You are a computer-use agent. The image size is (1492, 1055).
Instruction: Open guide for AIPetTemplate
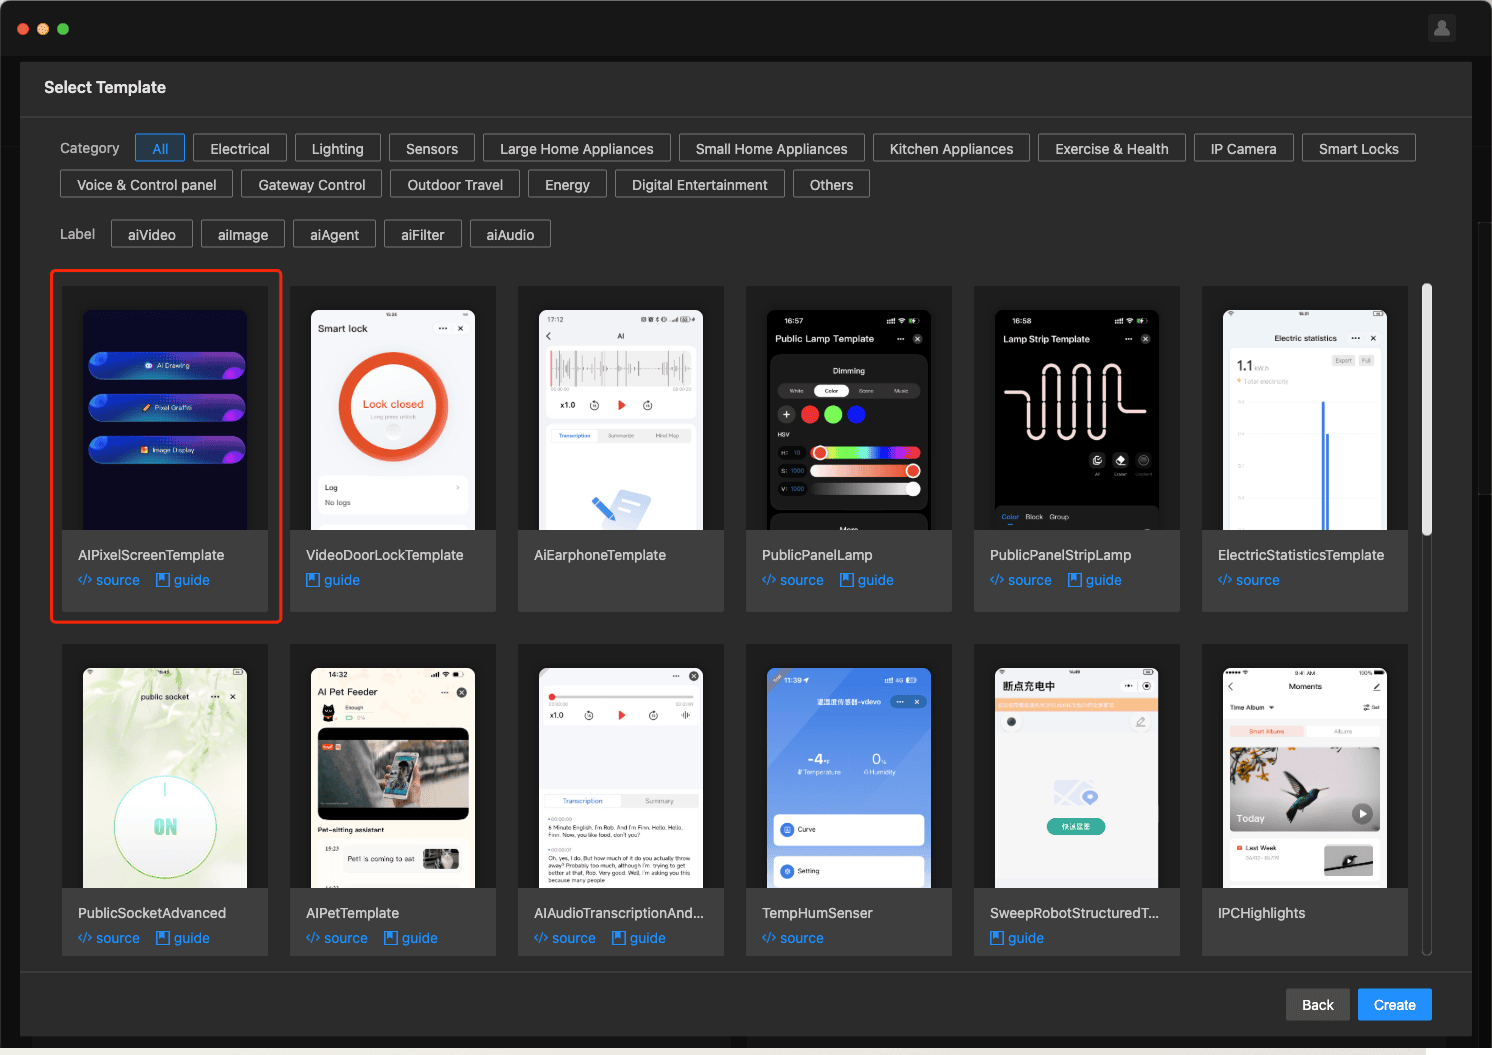[x=410, y=938]
